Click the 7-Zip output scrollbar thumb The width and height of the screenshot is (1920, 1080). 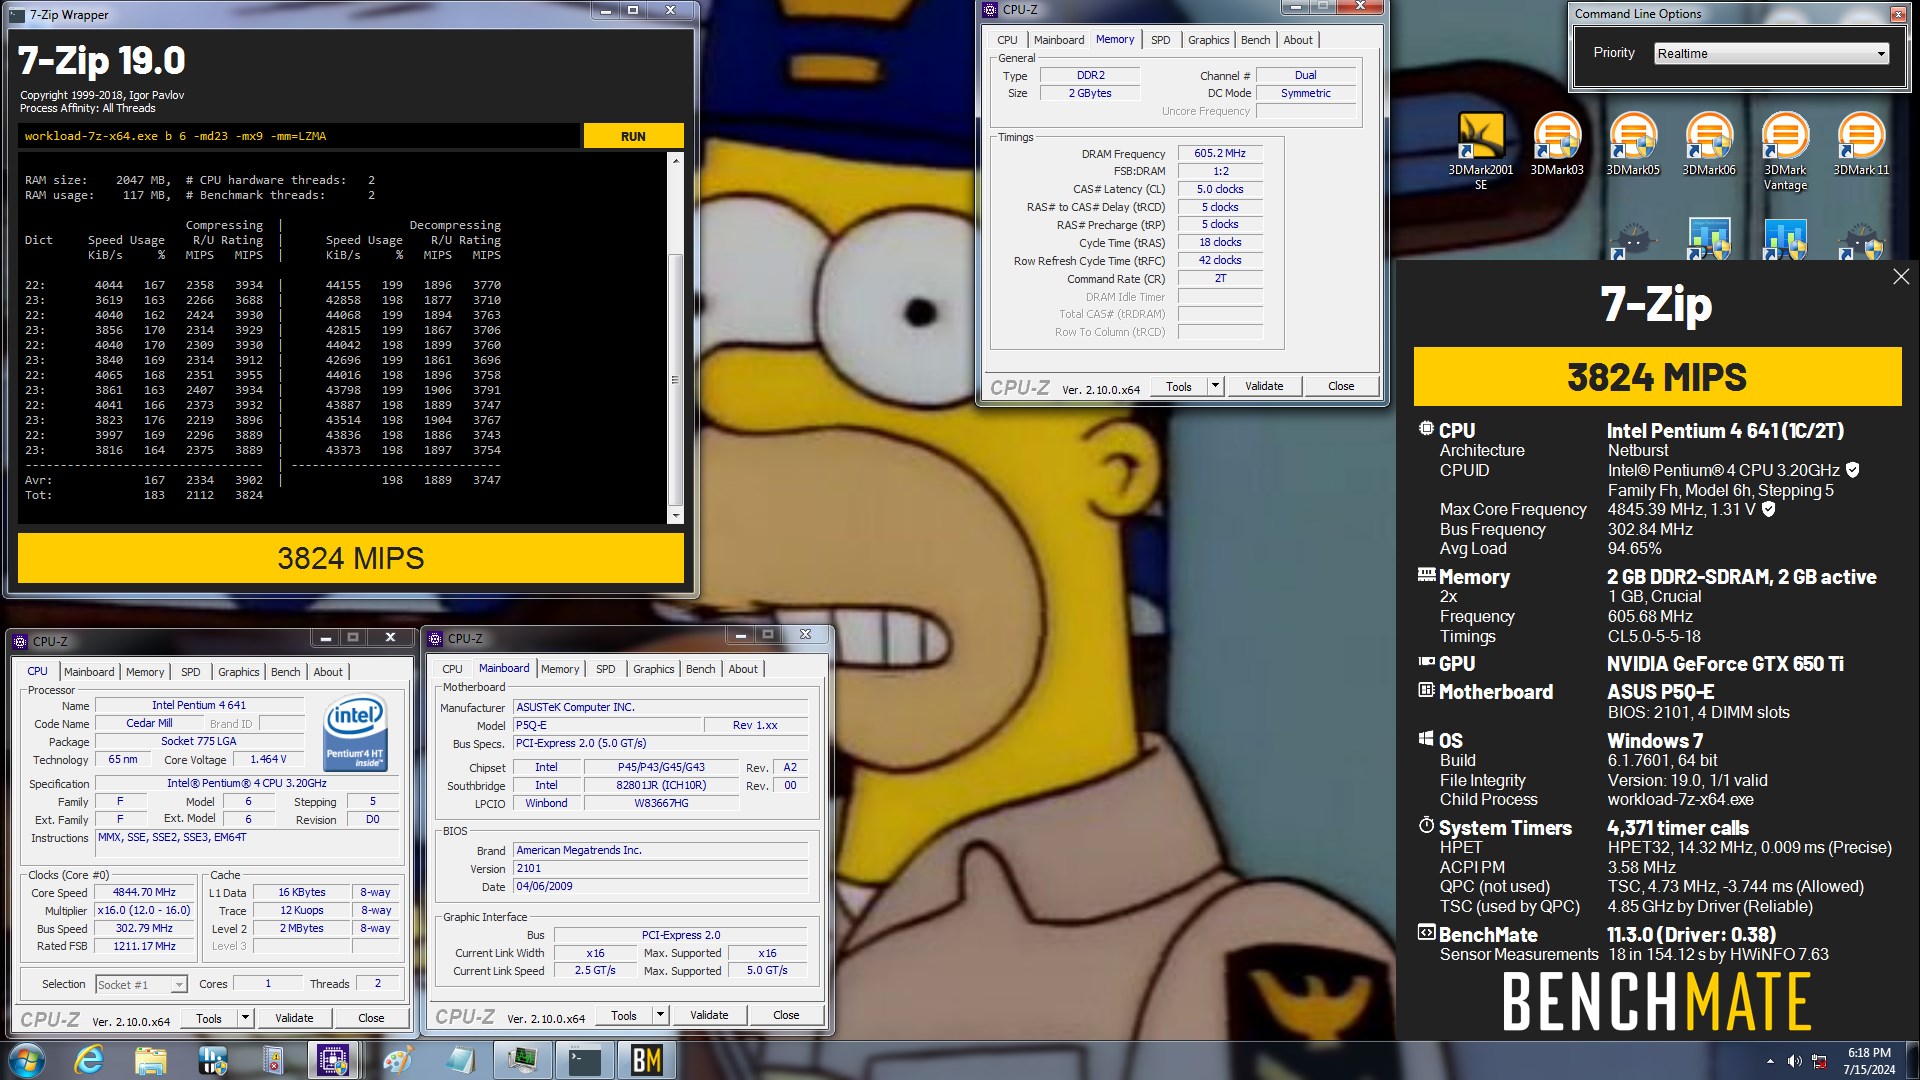(675, 380)
